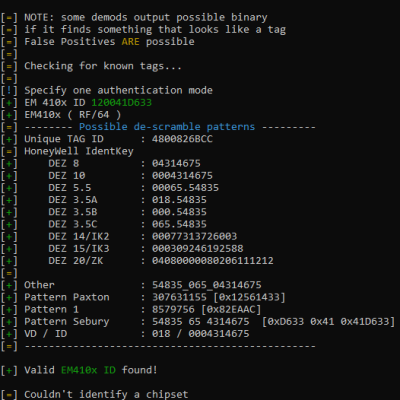The height and width of the screenshot is (400, 400).
Task: Click the green EM 410x ID 120041D633
Action: pyautogui.click(x=122, y=102)
